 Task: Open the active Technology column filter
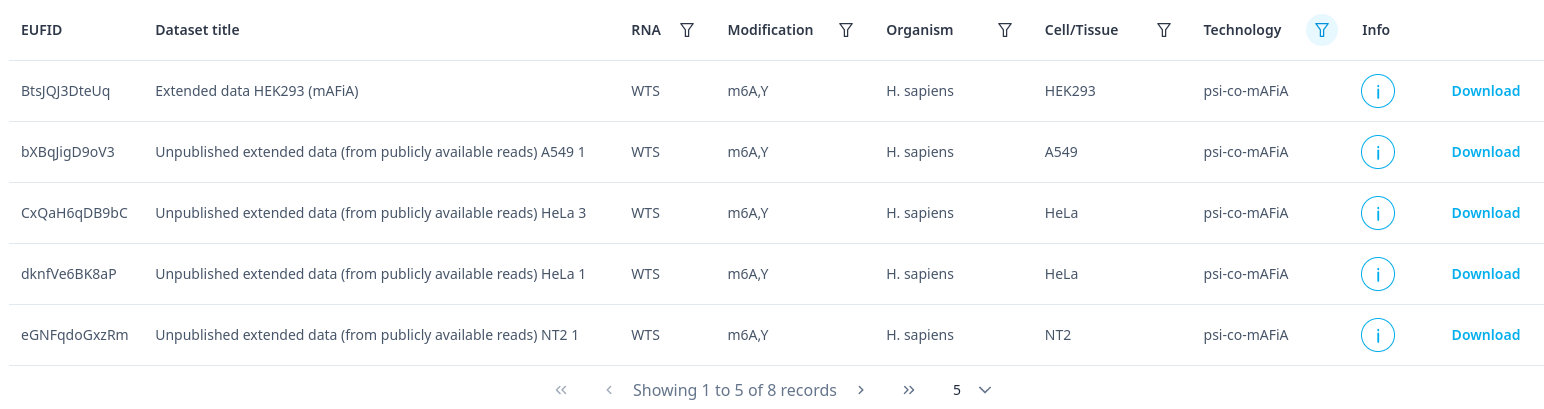pos(1321,30)
